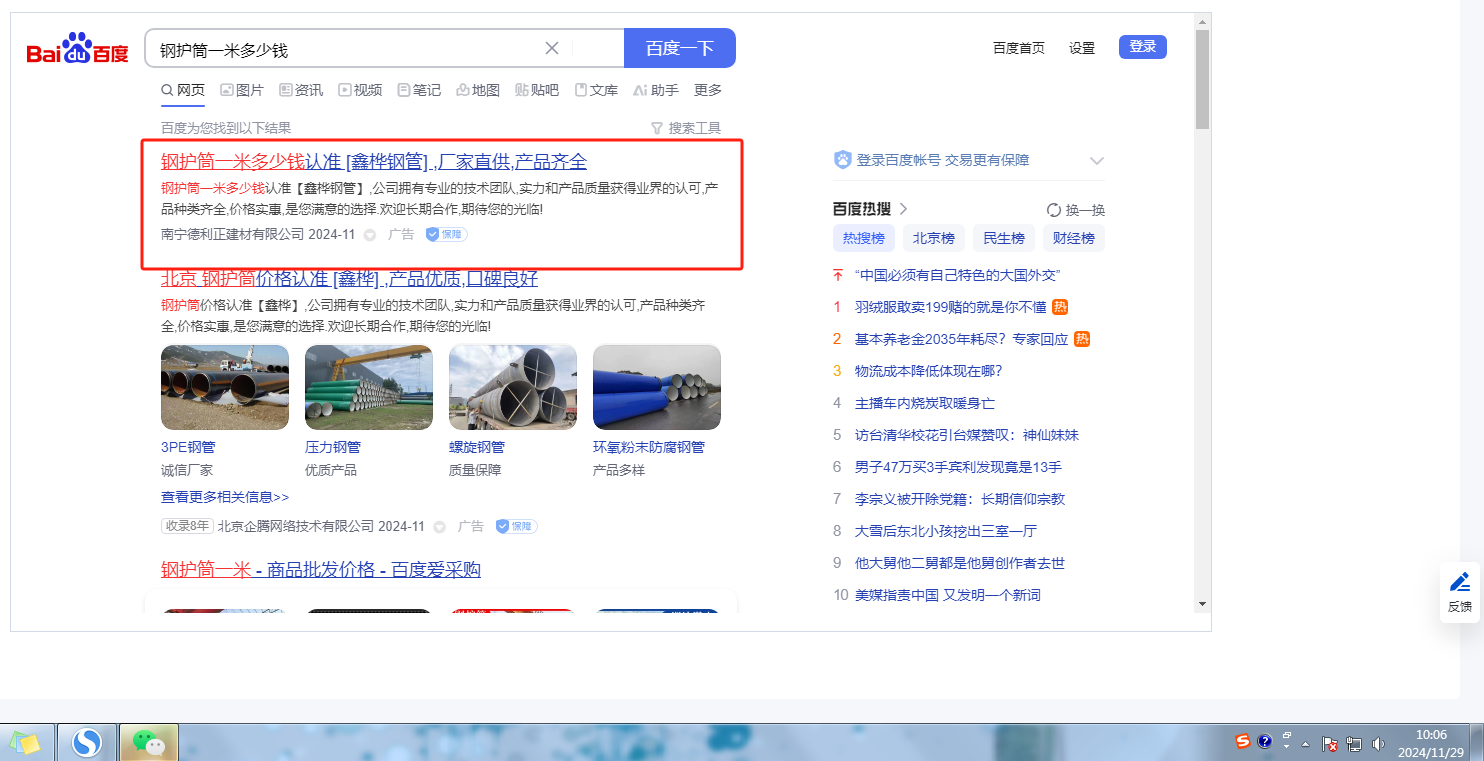Open WeChat from the taskbar
The image size is (1484, 761).
149,743
